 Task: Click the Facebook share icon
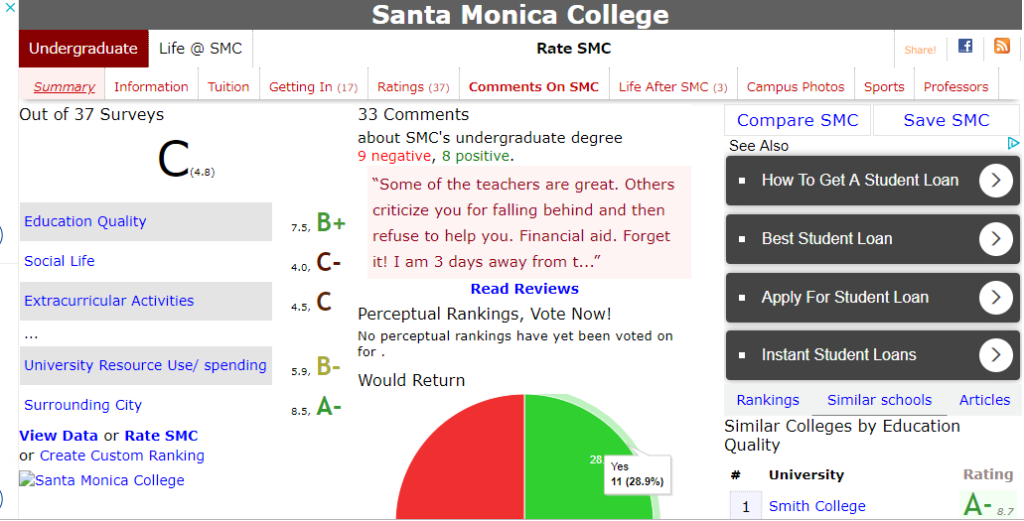pyautogui.click(x=965, y=46)
